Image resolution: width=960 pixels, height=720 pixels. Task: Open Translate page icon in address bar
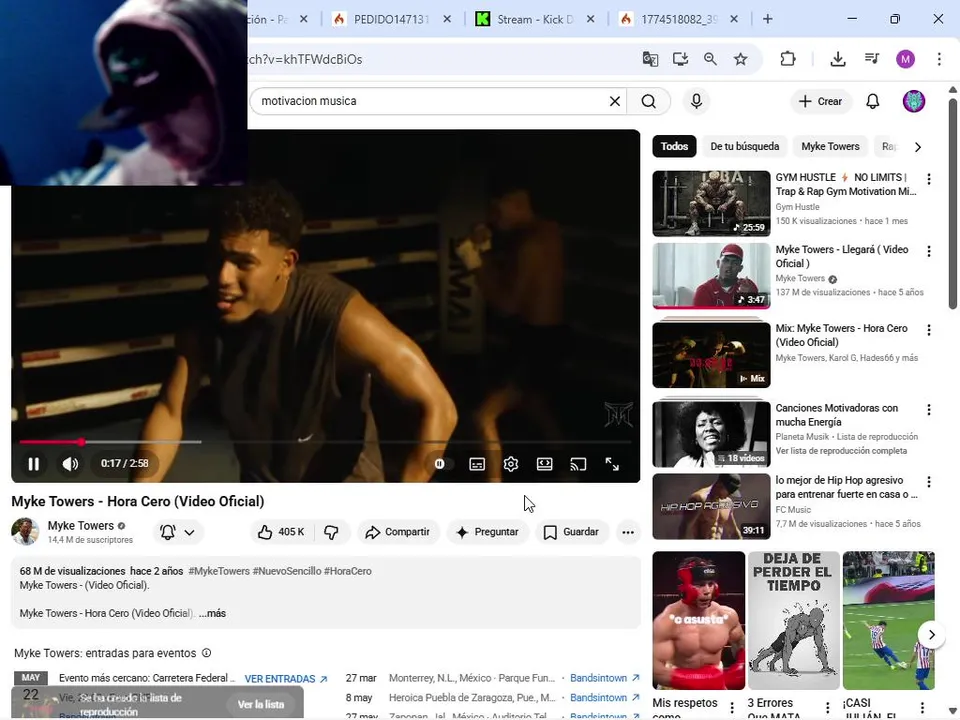pyautogui.click(x=650, y=59)
